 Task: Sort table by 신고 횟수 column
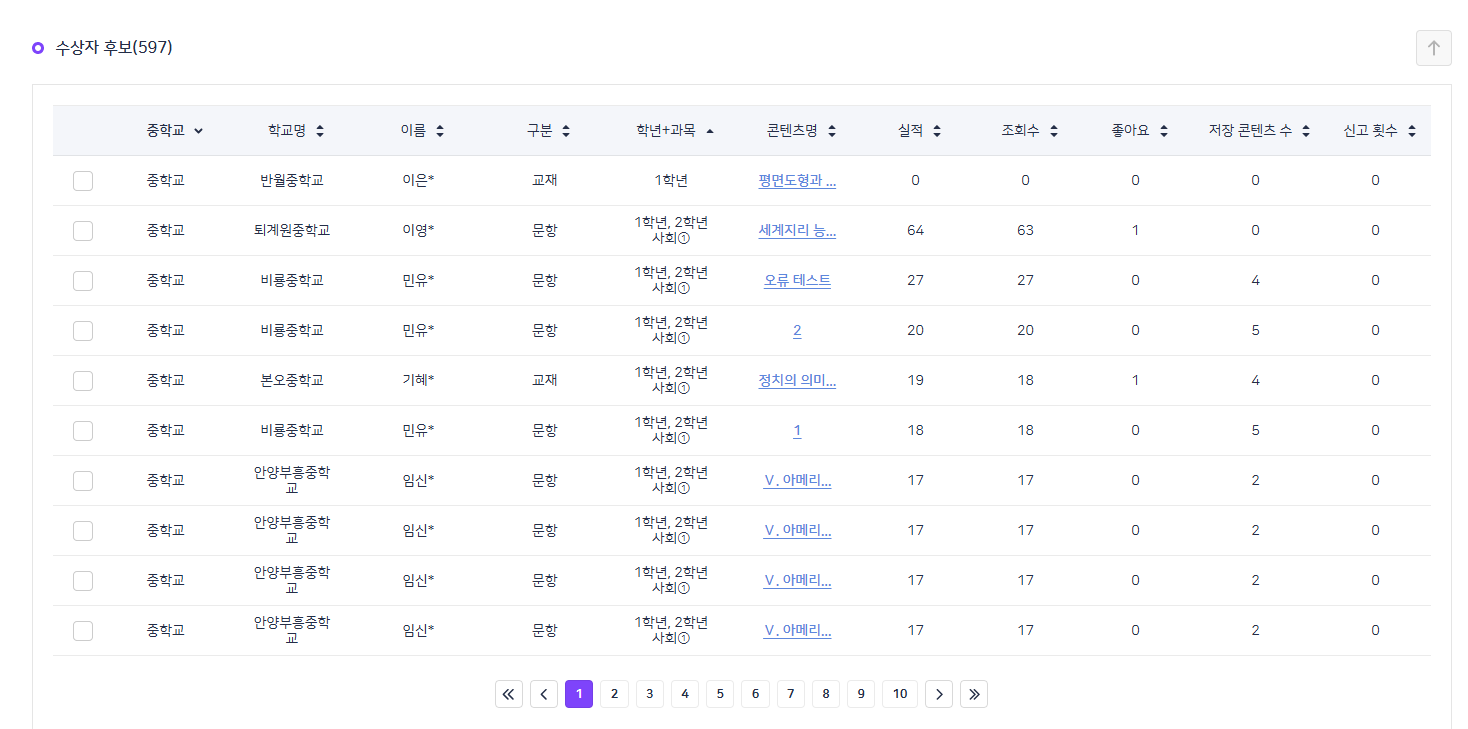tap(1411, 131)
